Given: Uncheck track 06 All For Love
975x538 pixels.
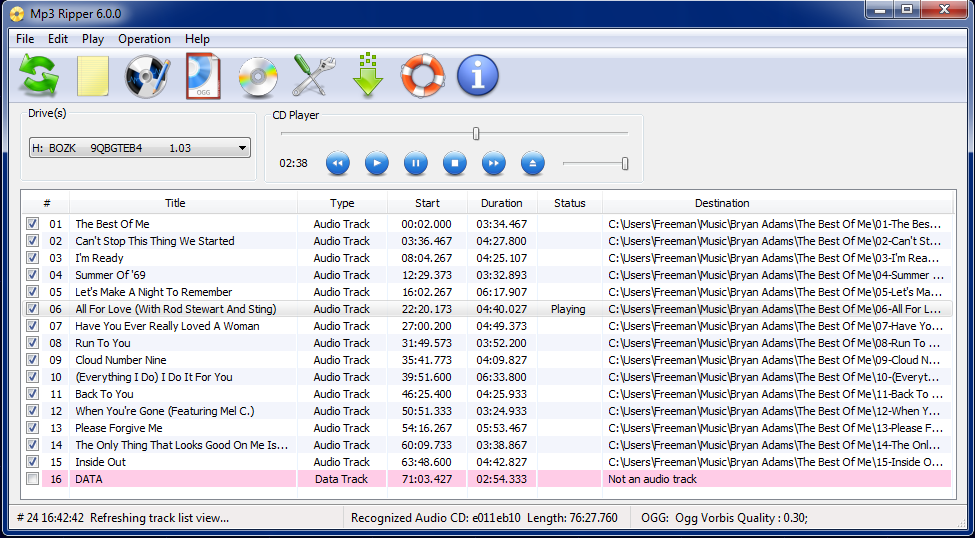Looking at the screenshot, I should (32, 308).
